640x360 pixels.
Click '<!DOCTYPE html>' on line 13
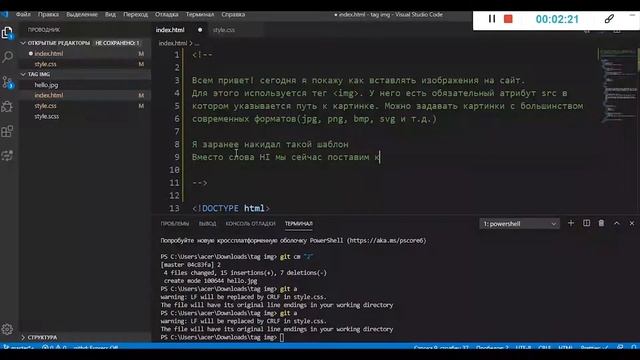coord(231,208)
